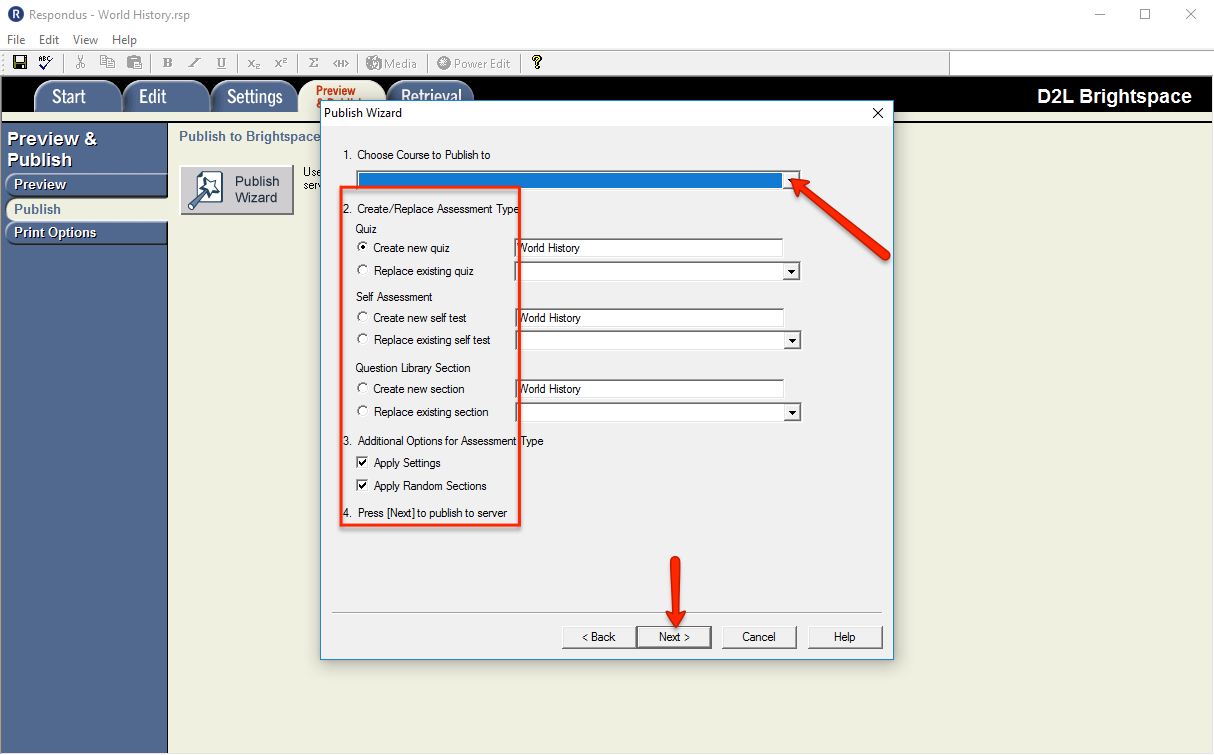Expand the Replace existing self test dropdown

792,341
